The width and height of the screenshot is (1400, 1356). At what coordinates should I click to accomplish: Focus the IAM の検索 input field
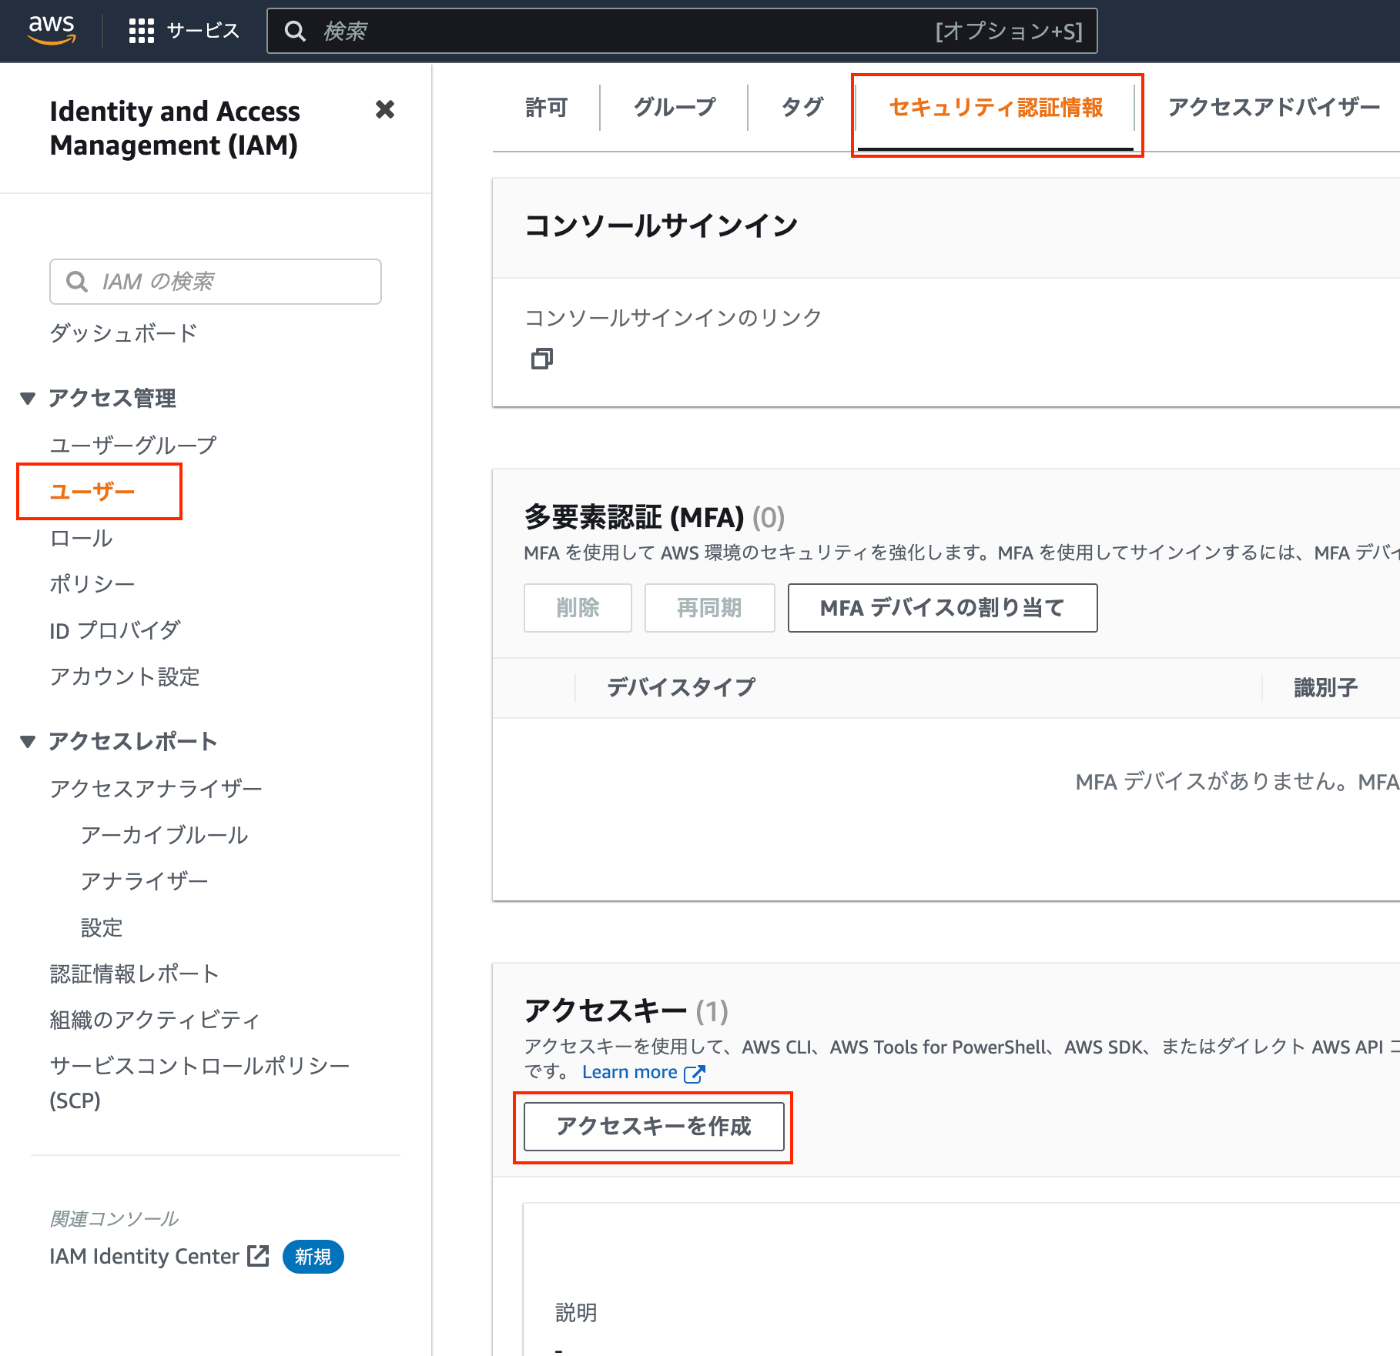pyautogui.click(x=215, y=282)
